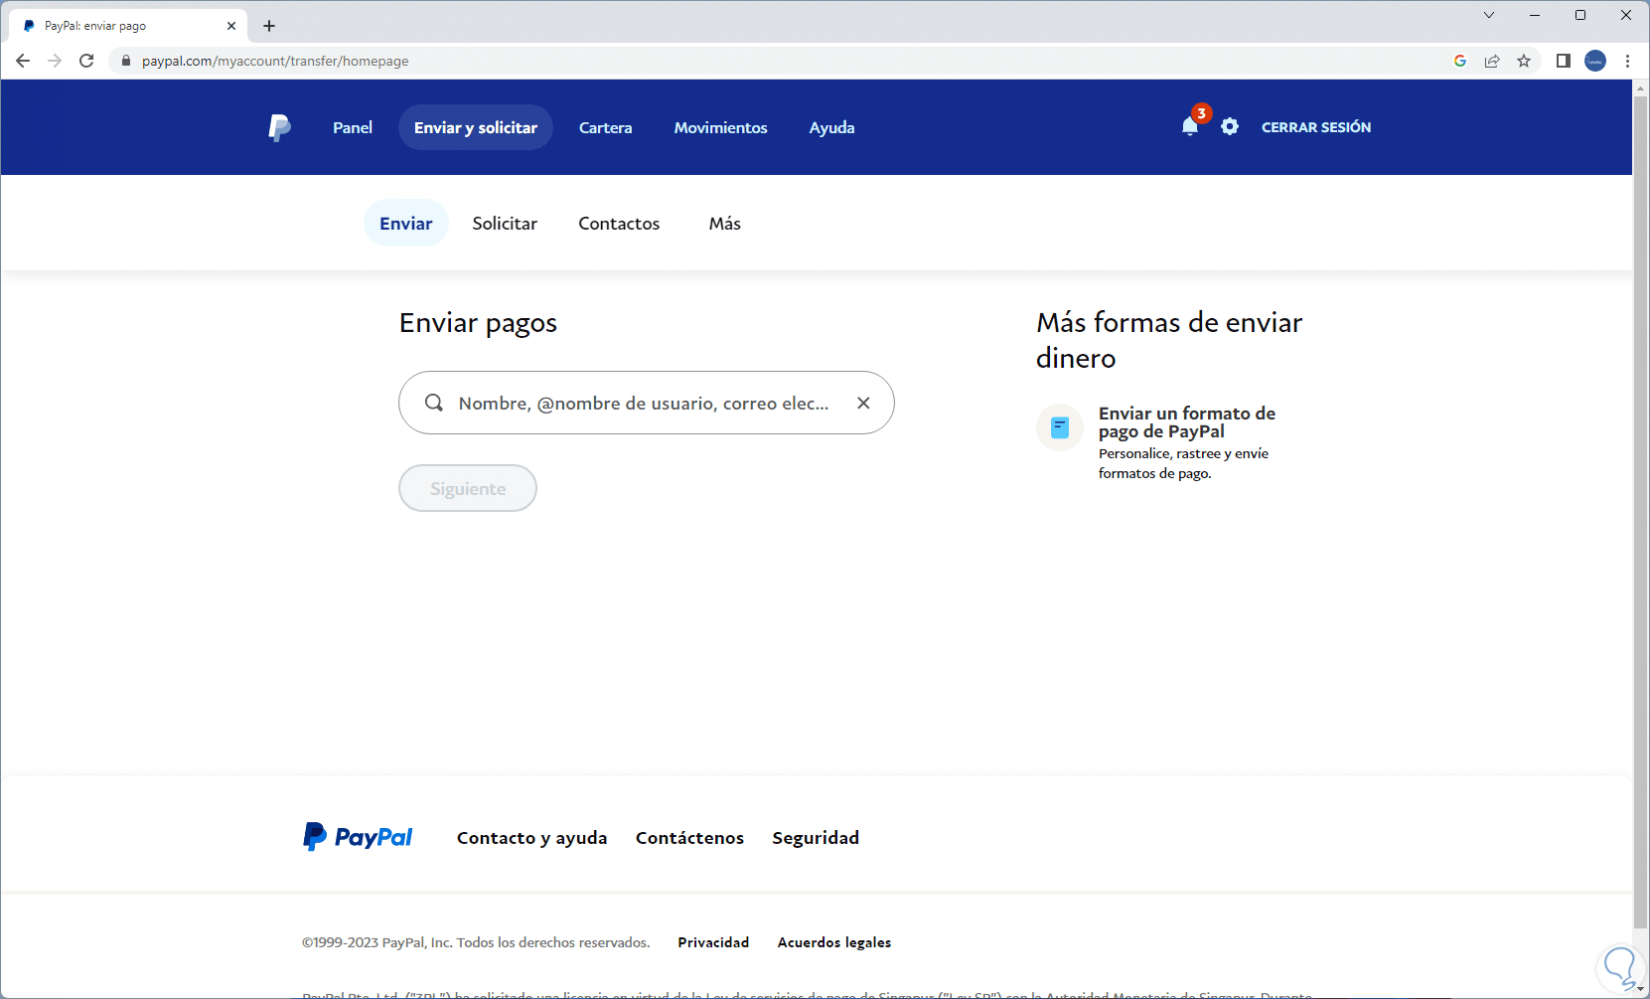The height and width of the screenshot is (999, 1650).
Task: Open Enviar un formato de pago de PayPal
Action: coord(1187,422)
